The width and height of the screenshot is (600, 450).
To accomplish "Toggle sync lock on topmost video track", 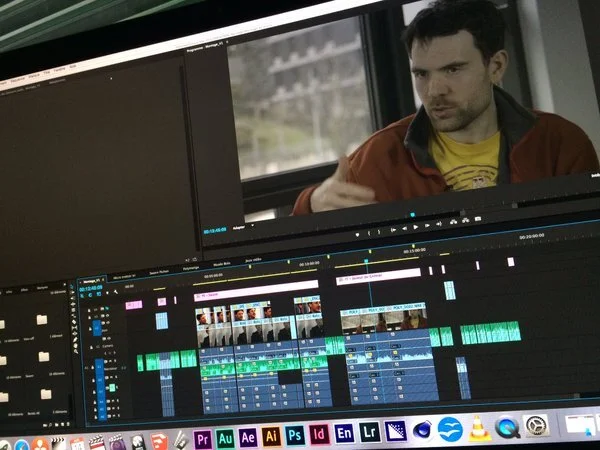I will tap(102, 309).
